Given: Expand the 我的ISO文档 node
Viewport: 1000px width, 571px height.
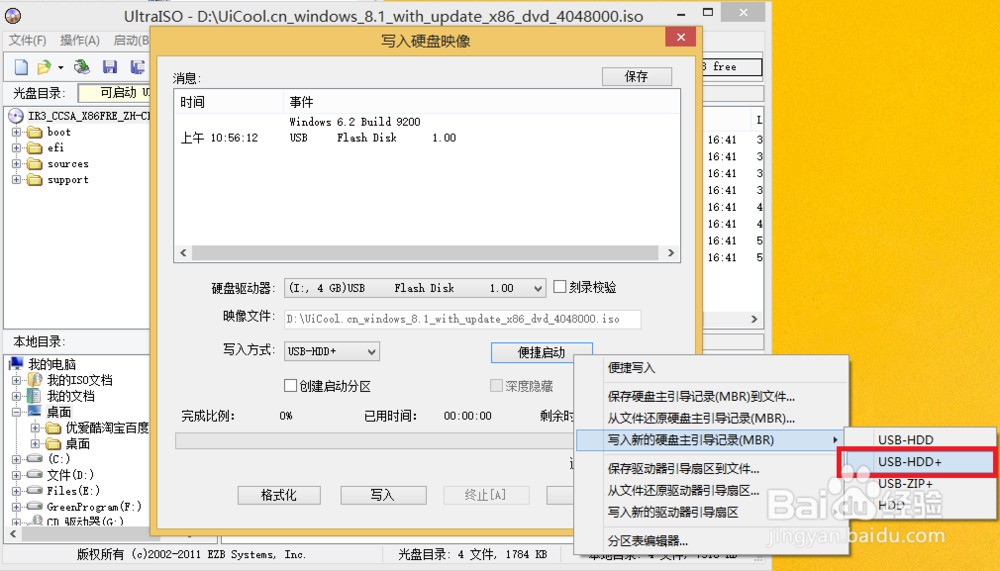Looking at the screenshot, I should click(16, 380).
